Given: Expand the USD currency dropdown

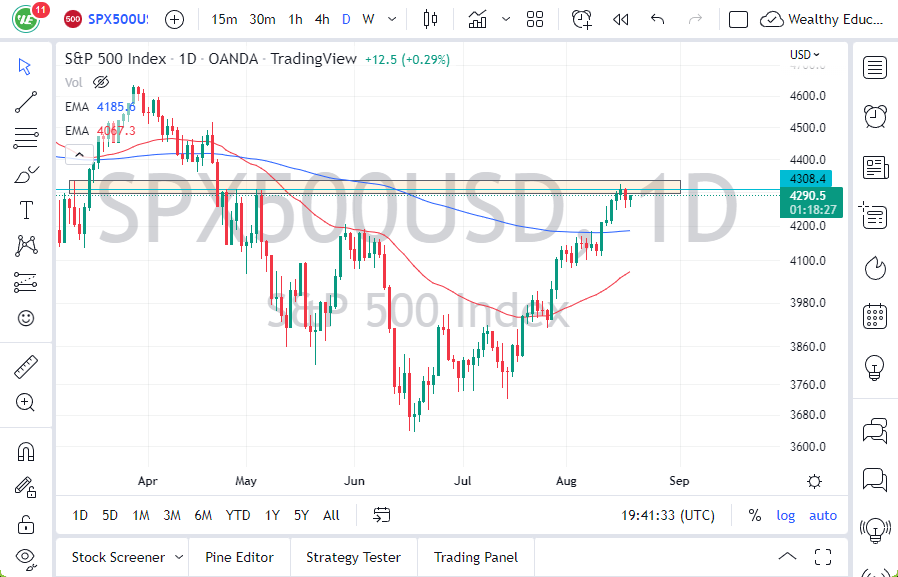Looking at the screenshot, I should coord(805,55).
